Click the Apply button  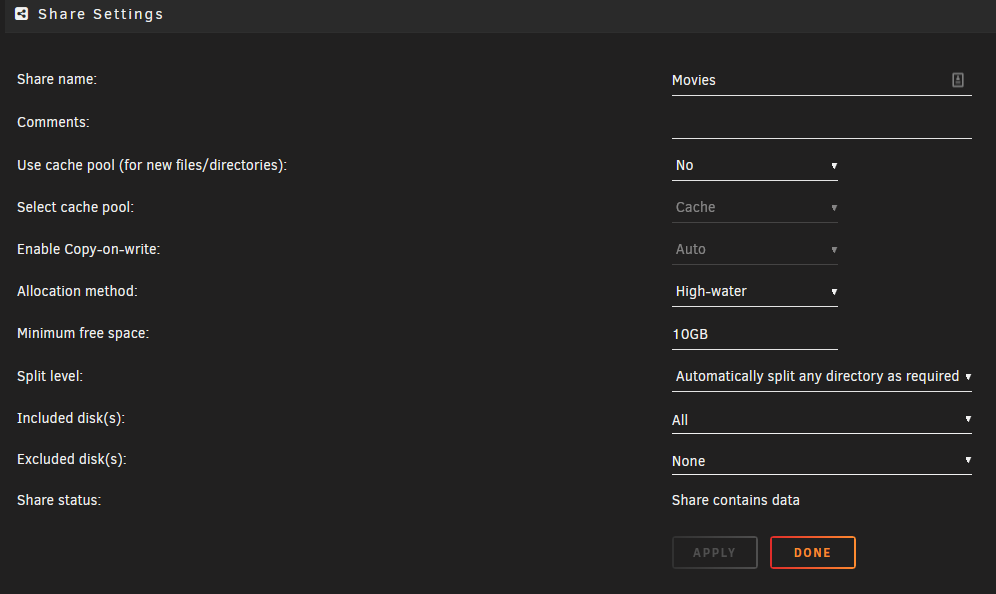pos(715,552)
